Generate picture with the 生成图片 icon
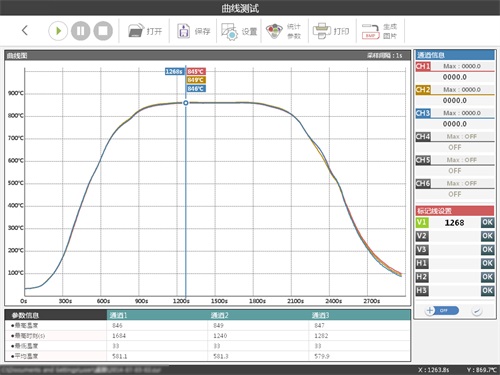 [380, 31]
